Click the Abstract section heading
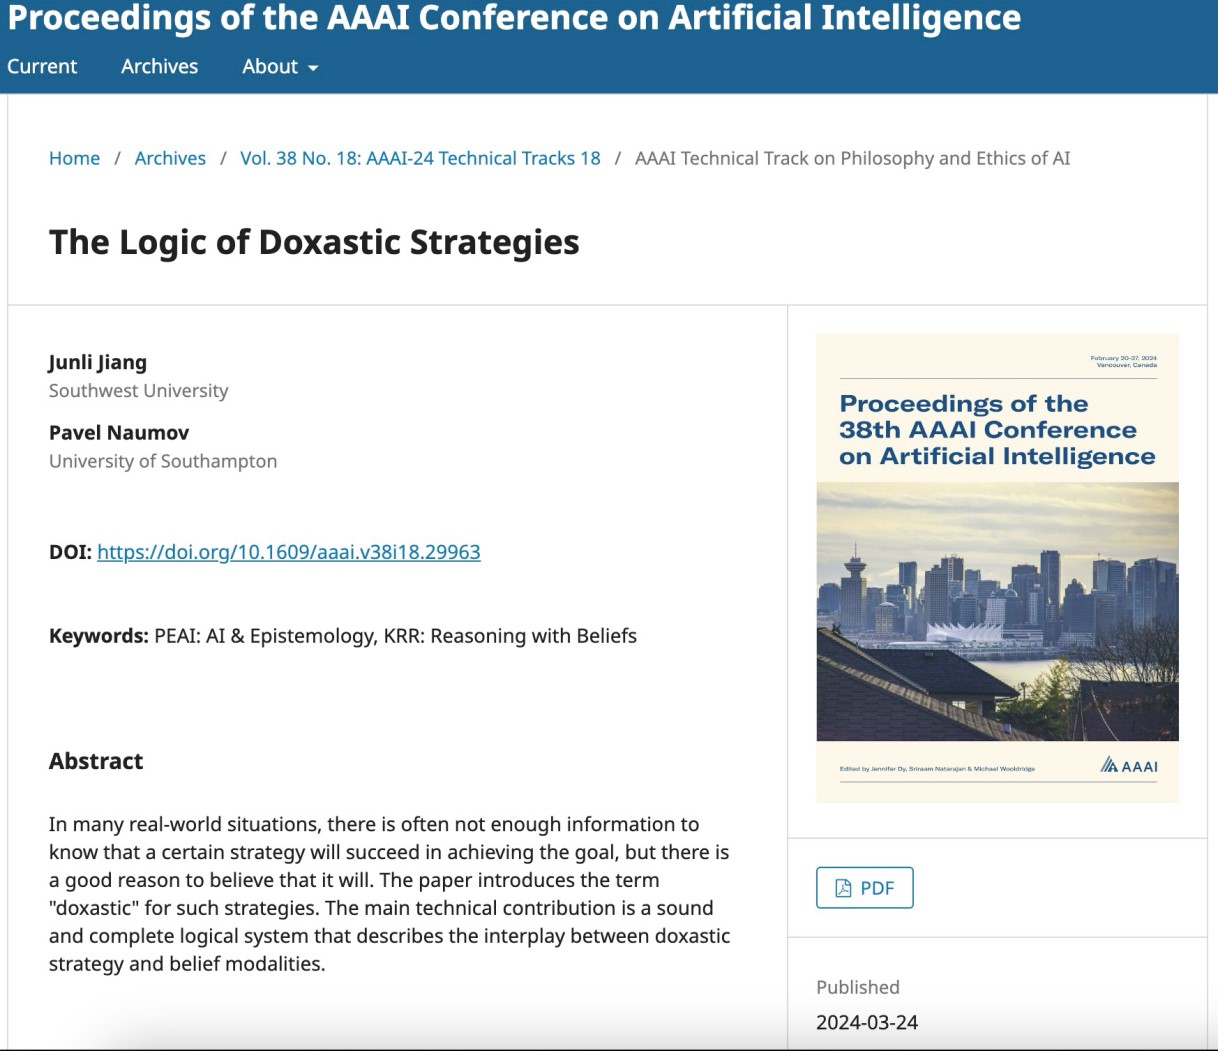This screenshot has height=1051, width=1218. pos(96,761)
